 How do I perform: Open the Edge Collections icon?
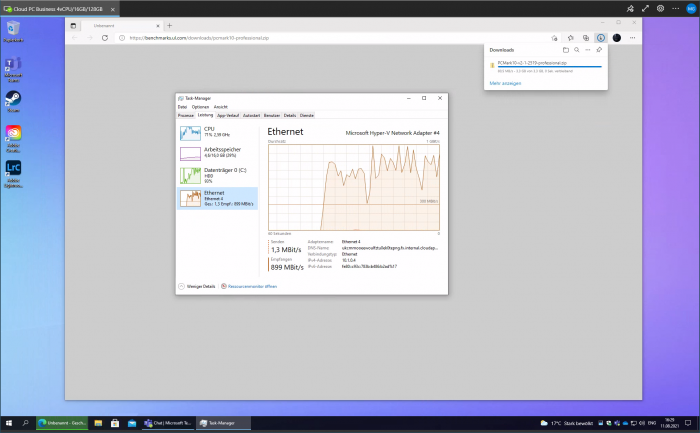586,38
